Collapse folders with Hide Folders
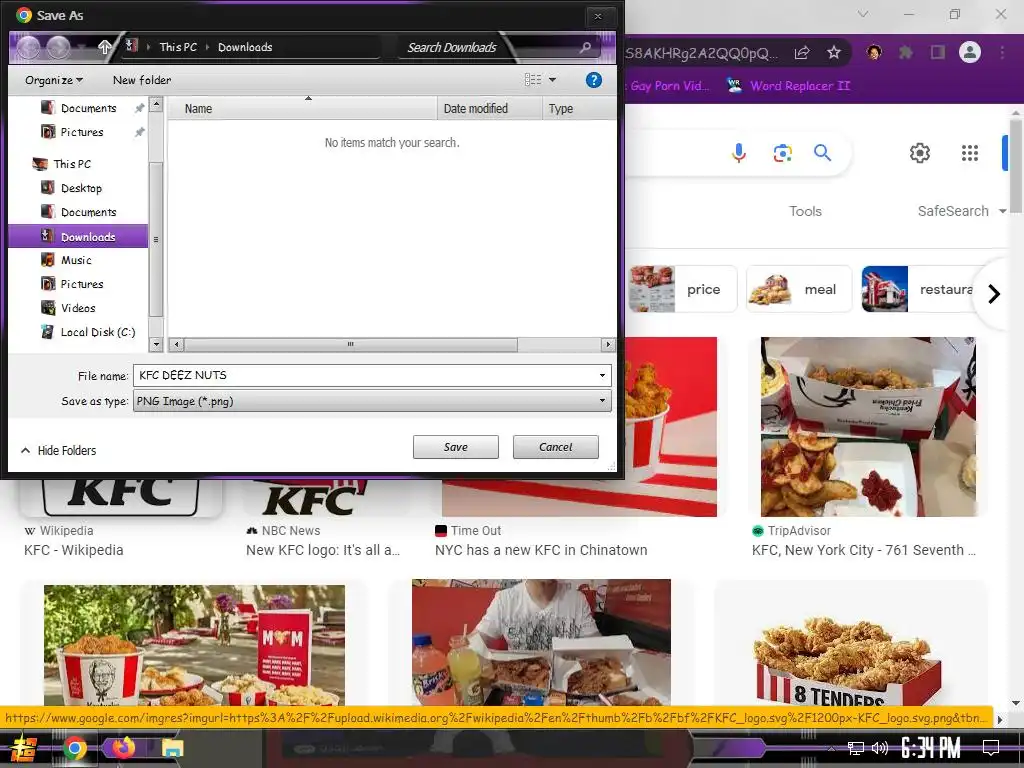Viewport: 1024px width, 768px height. 59,451
